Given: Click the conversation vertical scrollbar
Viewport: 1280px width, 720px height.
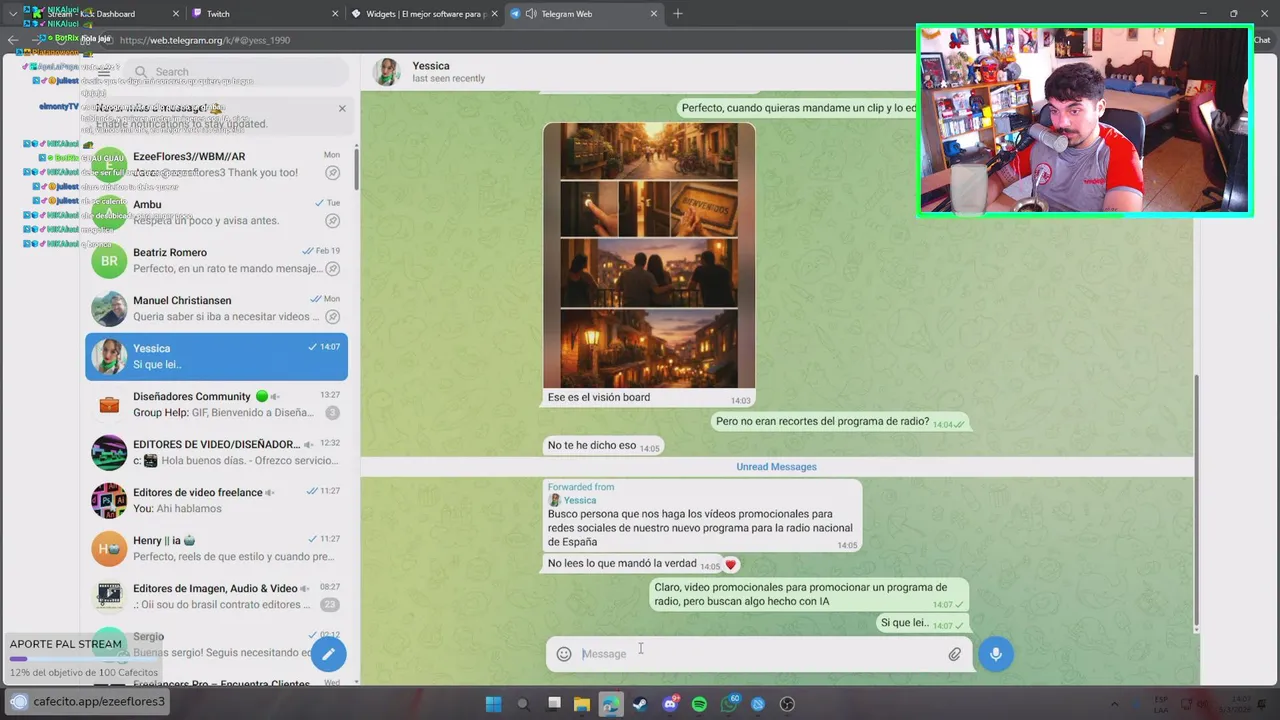Looking at the screenshot, I should pos(1196,503).
